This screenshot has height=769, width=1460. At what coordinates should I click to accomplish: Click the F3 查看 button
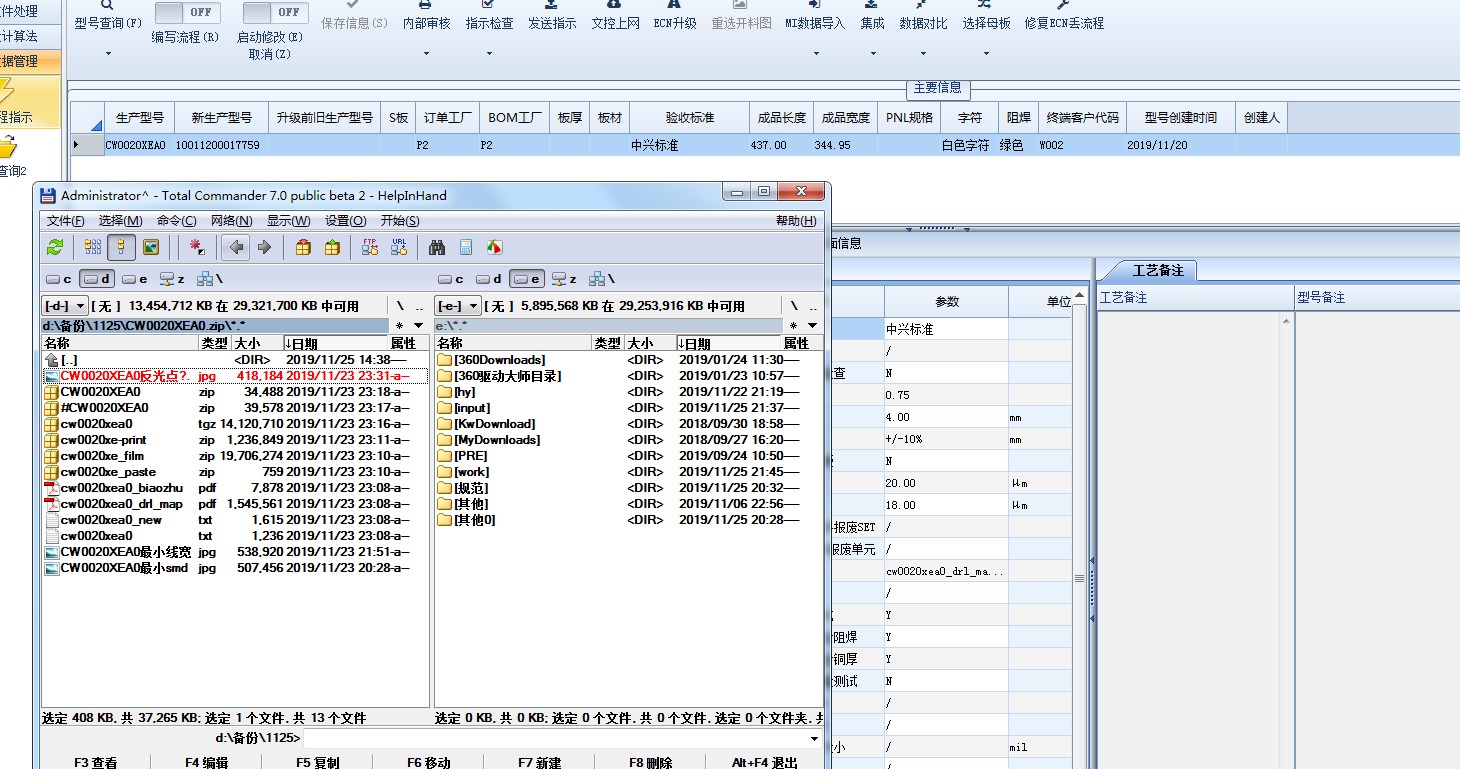pyautogui.click(x=96, y=762)
